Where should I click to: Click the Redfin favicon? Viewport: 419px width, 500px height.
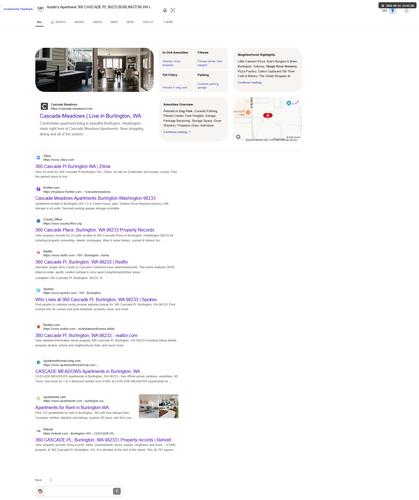coord(38,253)
